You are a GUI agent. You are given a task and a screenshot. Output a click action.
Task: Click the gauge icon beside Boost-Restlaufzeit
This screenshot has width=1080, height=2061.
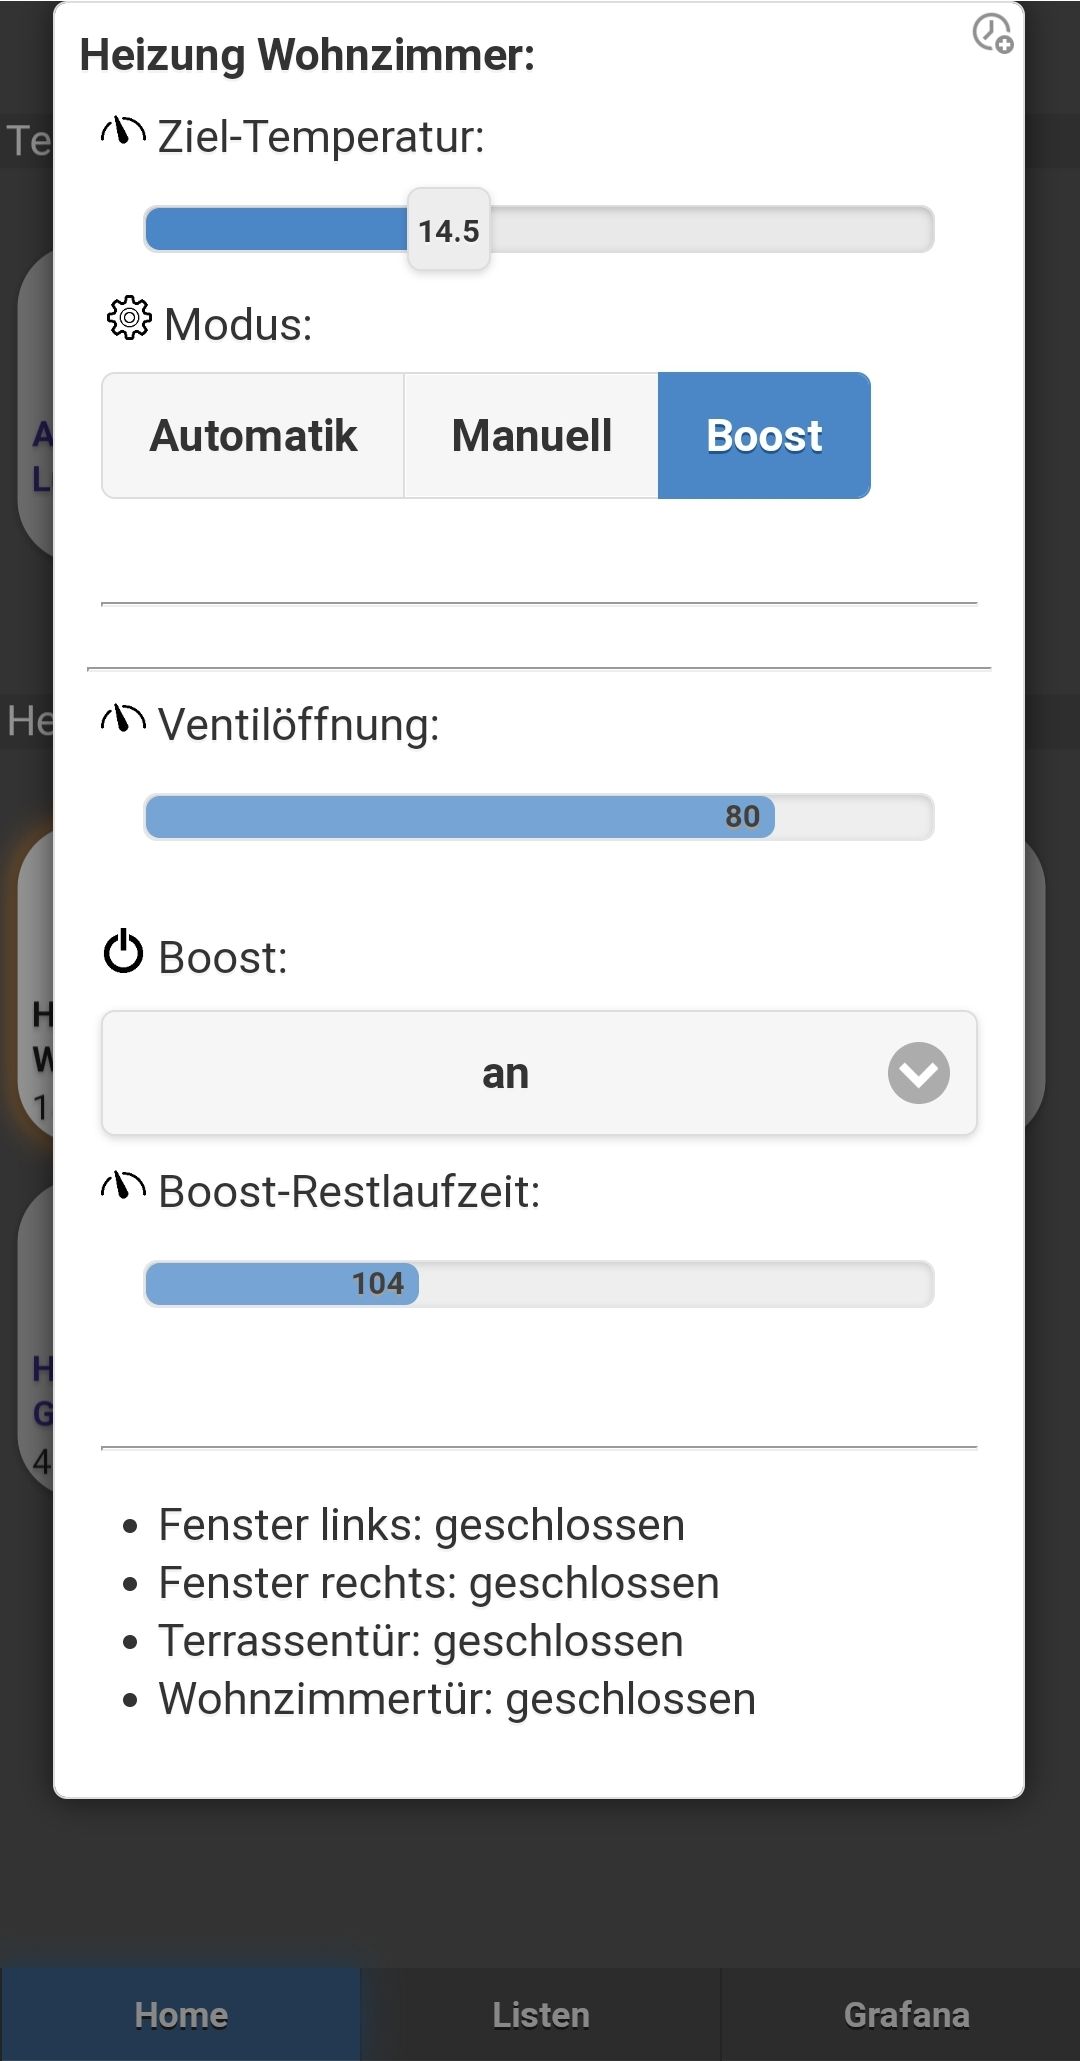pos(123,1187)
